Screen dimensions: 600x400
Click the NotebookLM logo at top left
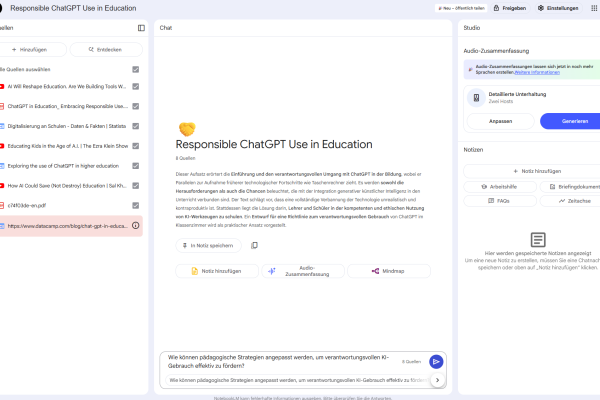1,8
